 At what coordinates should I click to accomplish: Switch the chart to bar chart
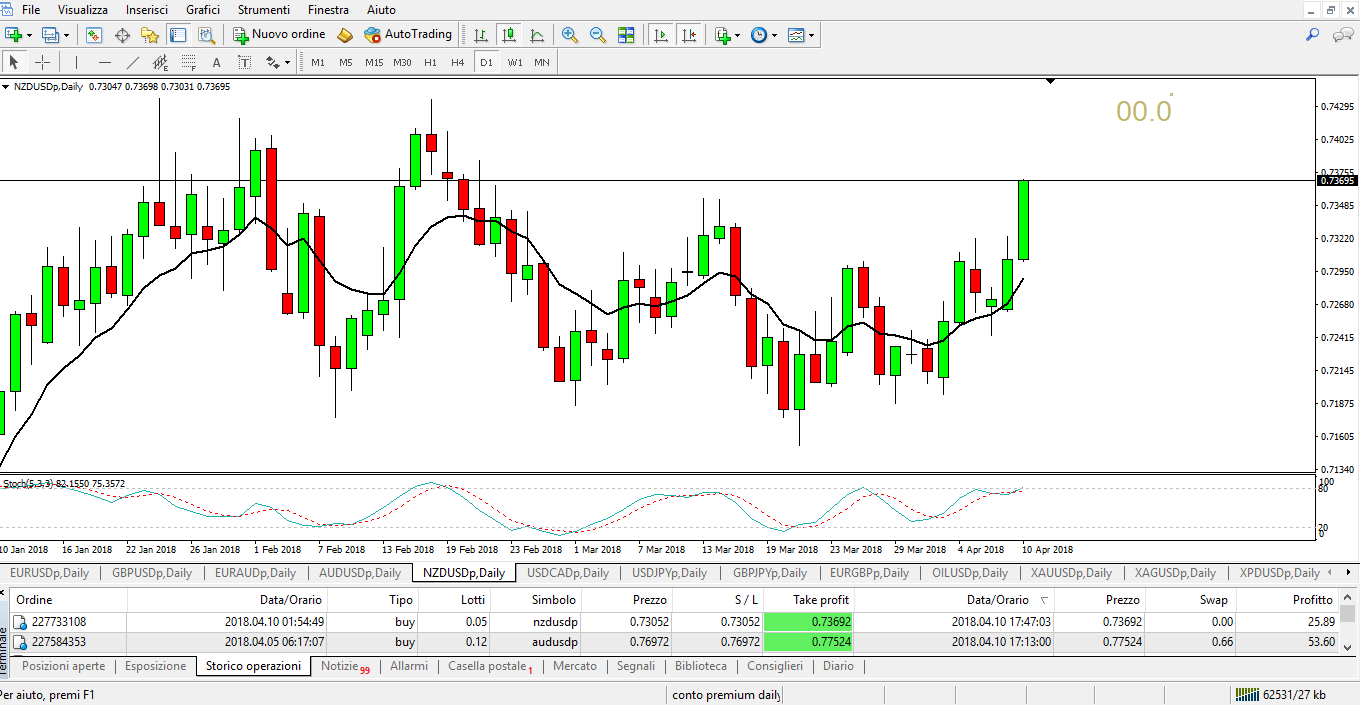(482, 35)
